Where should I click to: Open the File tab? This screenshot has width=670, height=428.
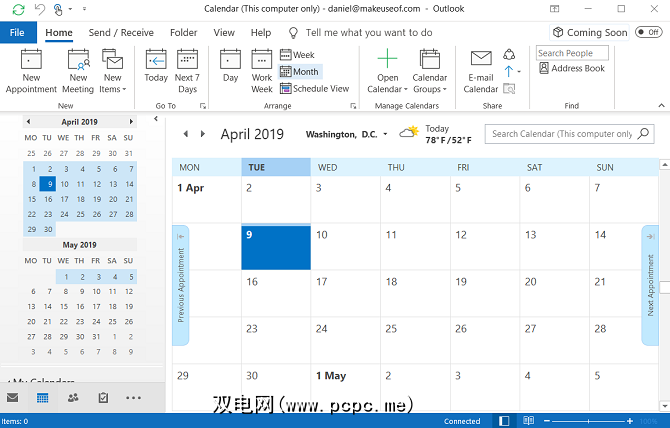click(x=17, y=32)
